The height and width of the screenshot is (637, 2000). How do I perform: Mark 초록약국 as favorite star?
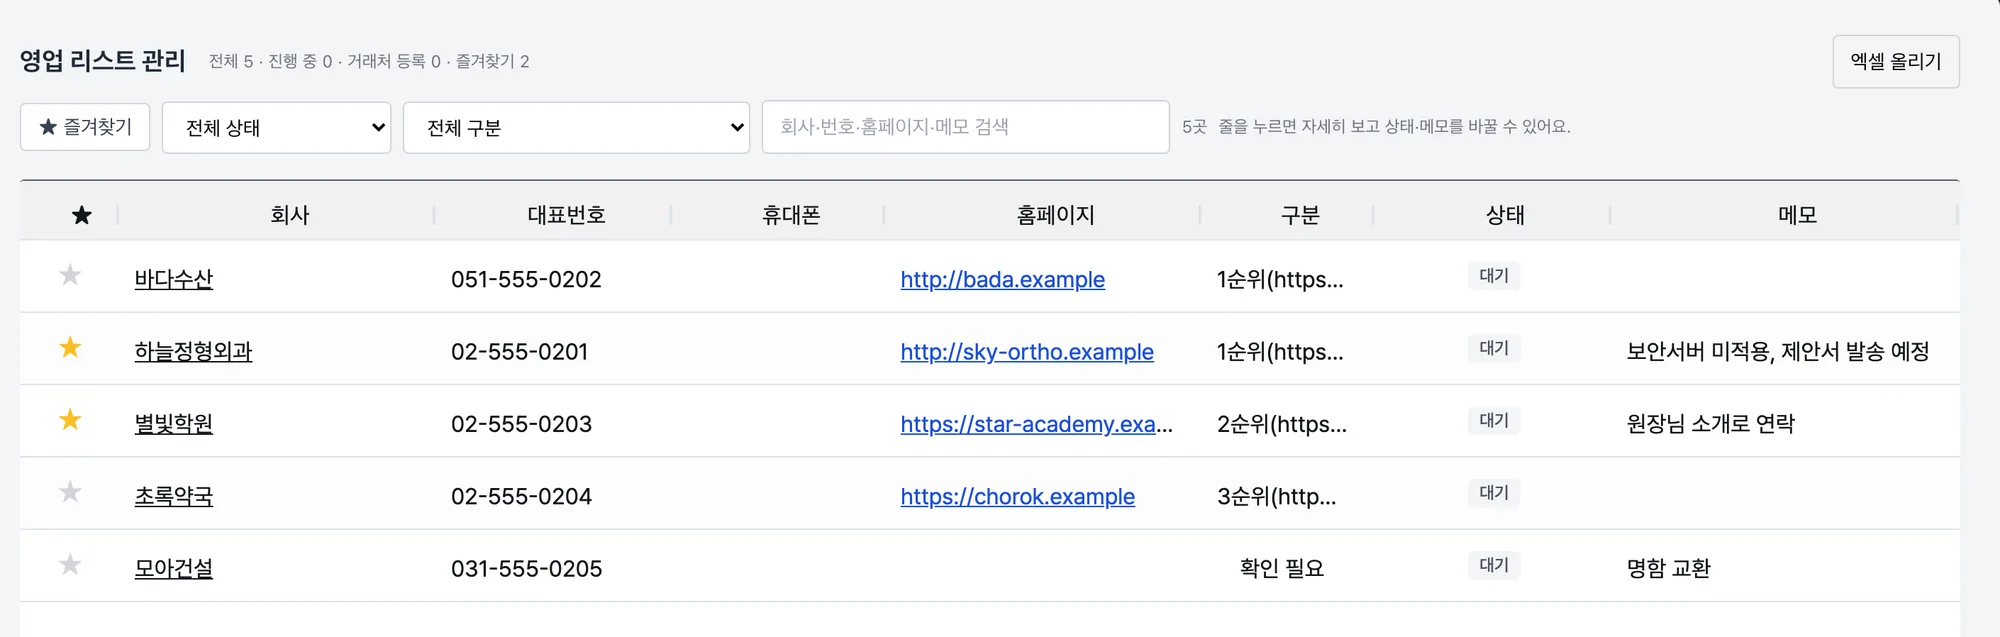tap(70, 492)
